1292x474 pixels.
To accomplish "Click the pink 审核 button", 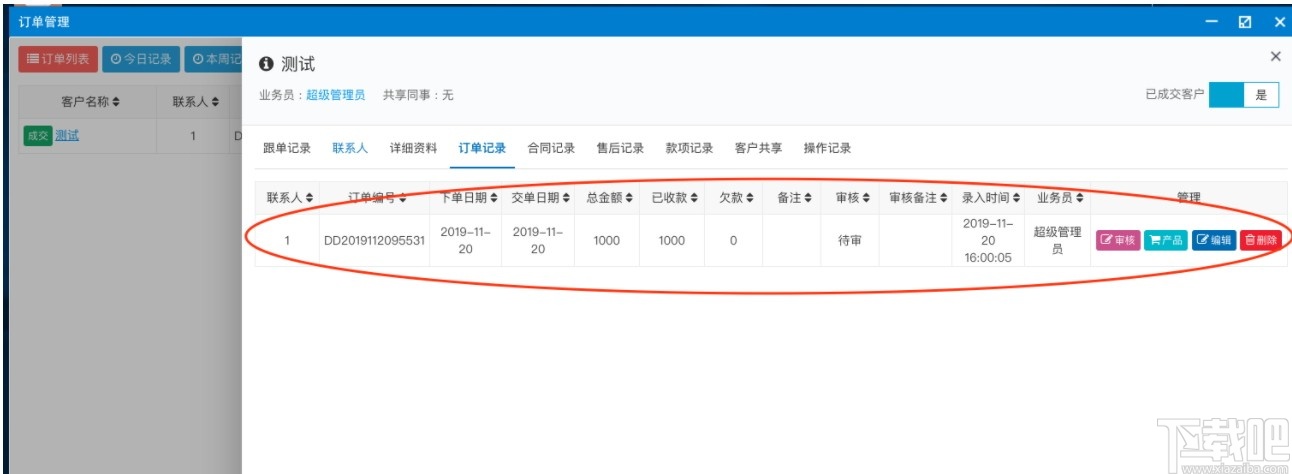I will 1118,240.
